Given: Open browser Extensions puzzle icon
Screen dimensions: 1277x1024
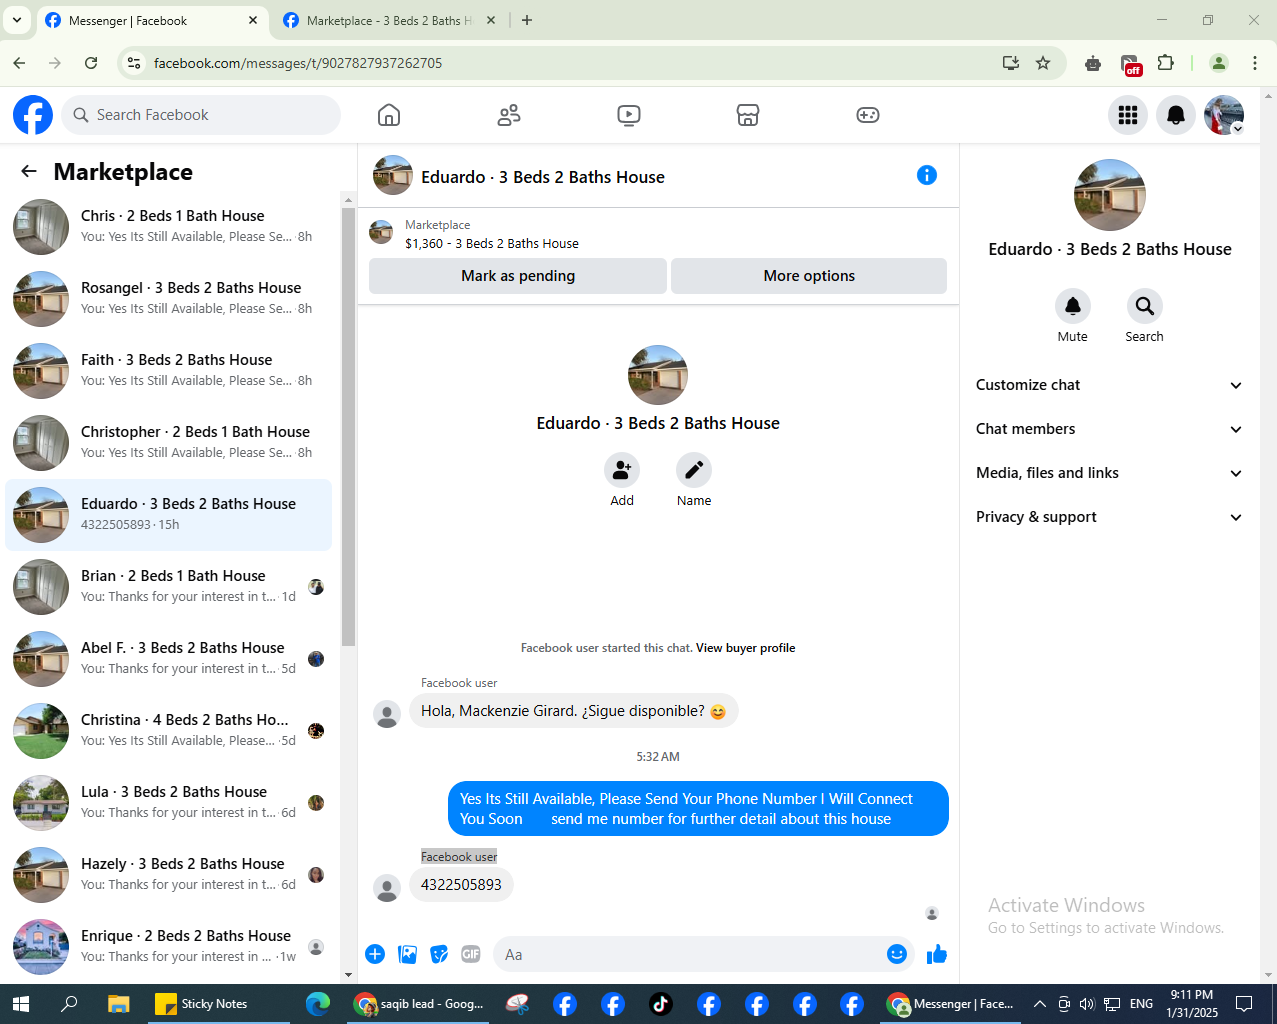Looking at the screenshot, I should click(x=1165, y=63).
